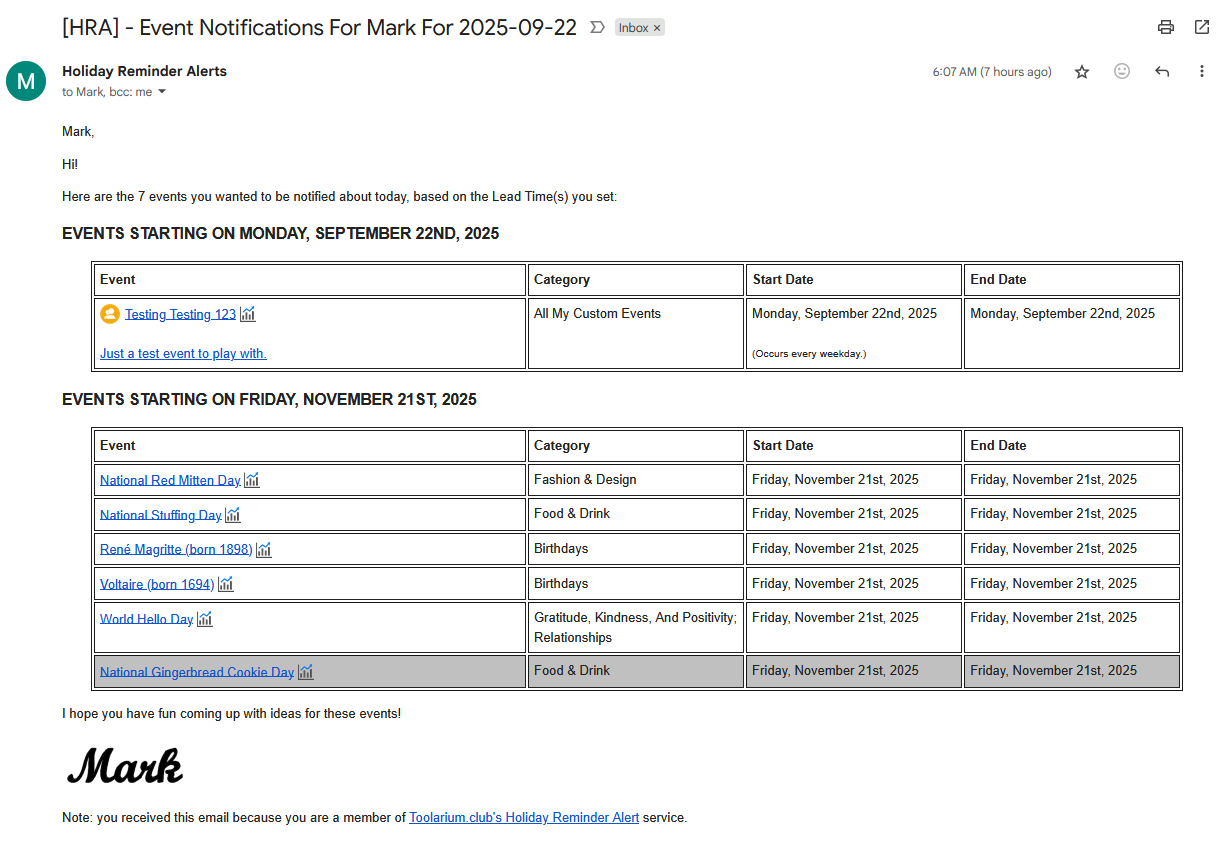
Task: Click the Holiday Reminder Alerts sender avatar
Action: tap(26, 81)
